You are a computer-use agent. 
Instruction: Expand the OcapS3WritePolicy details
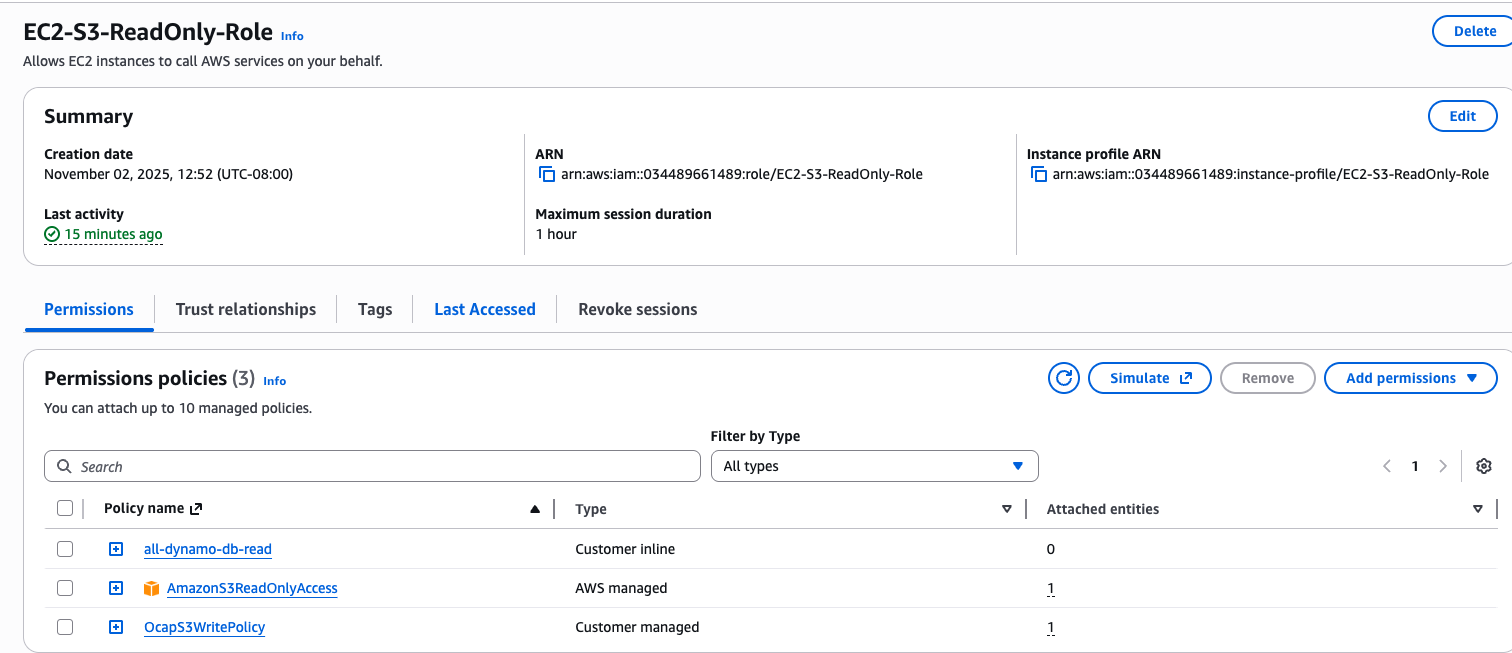(x=116, y=627)
